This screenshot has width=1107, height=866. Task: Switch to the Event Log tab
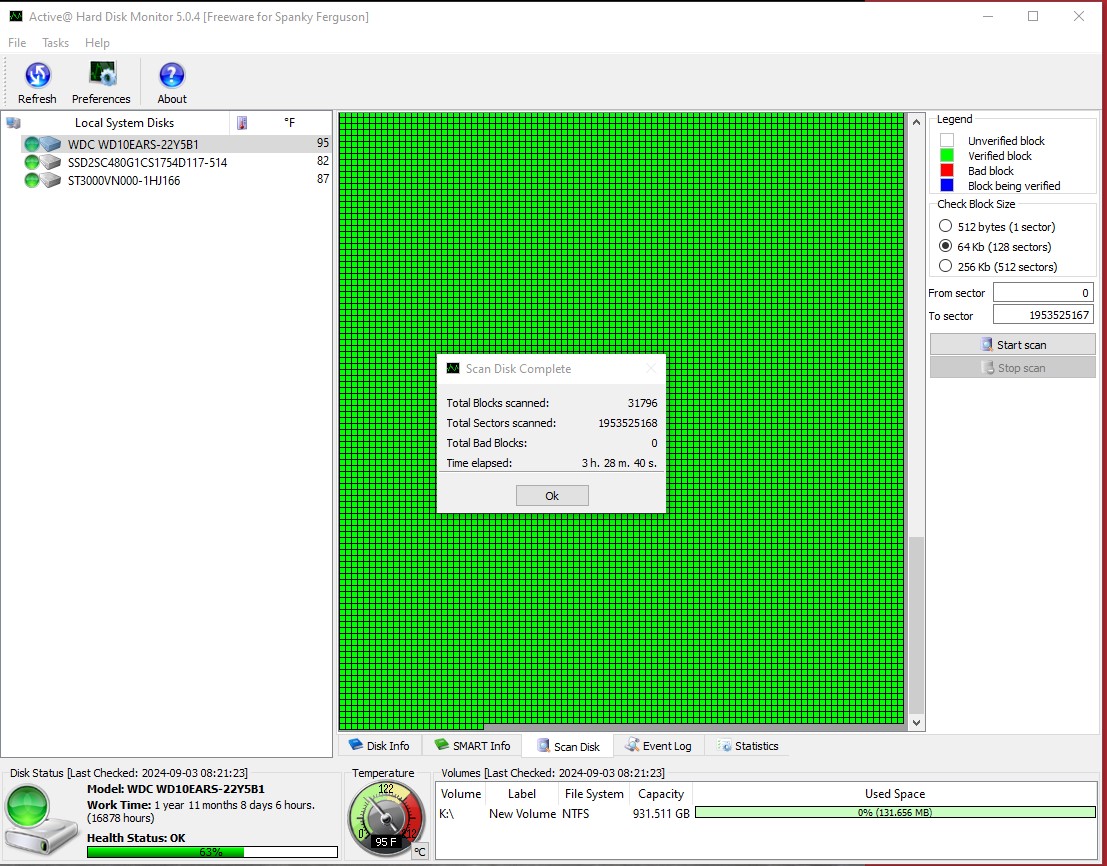click(x=657, y=746)
